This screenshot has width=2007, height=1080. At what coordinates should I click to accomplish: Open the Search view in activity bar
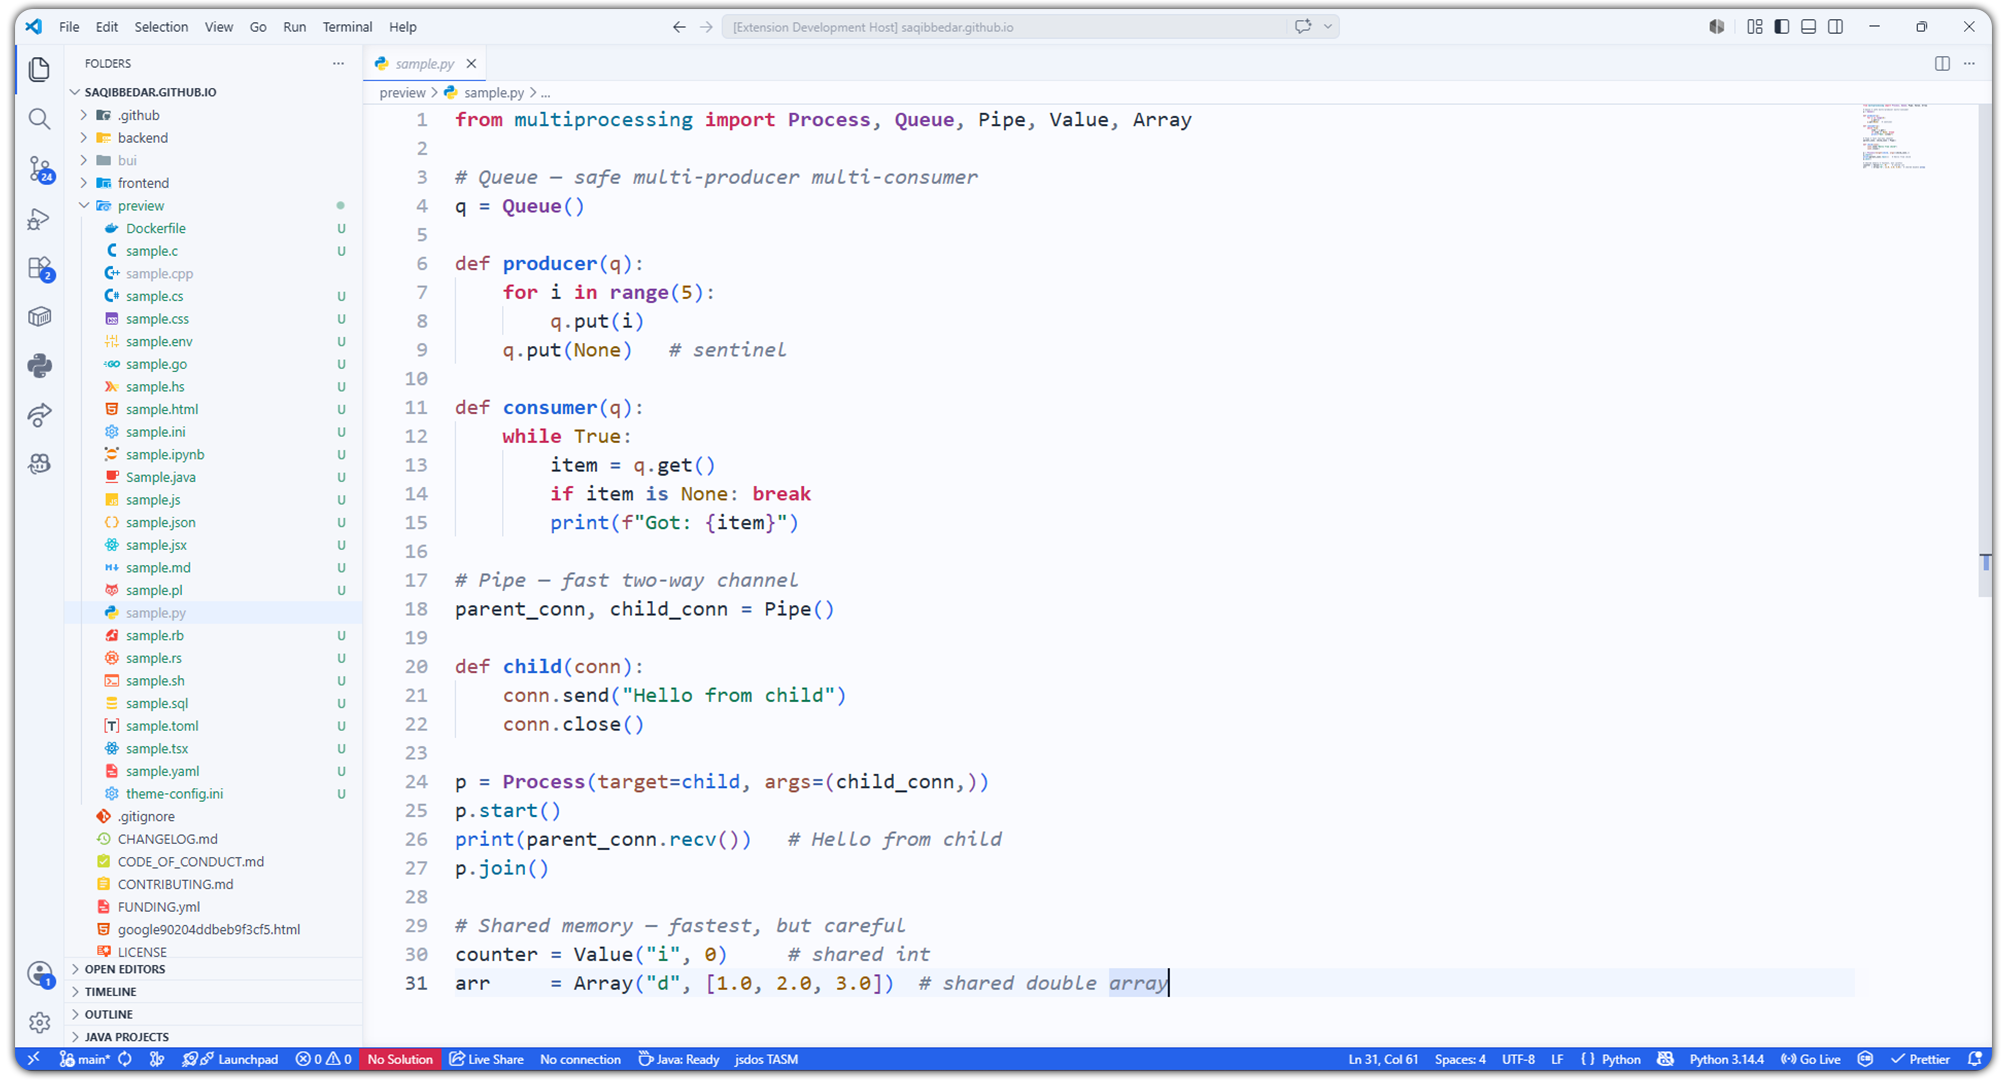click(40, 119)
